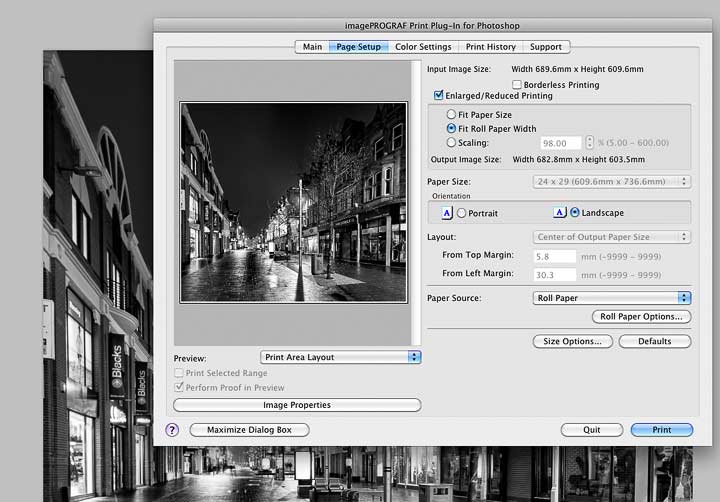This screenshot has height=502, width=720.
Task: Switch to the Main tab
Action: 312,47
